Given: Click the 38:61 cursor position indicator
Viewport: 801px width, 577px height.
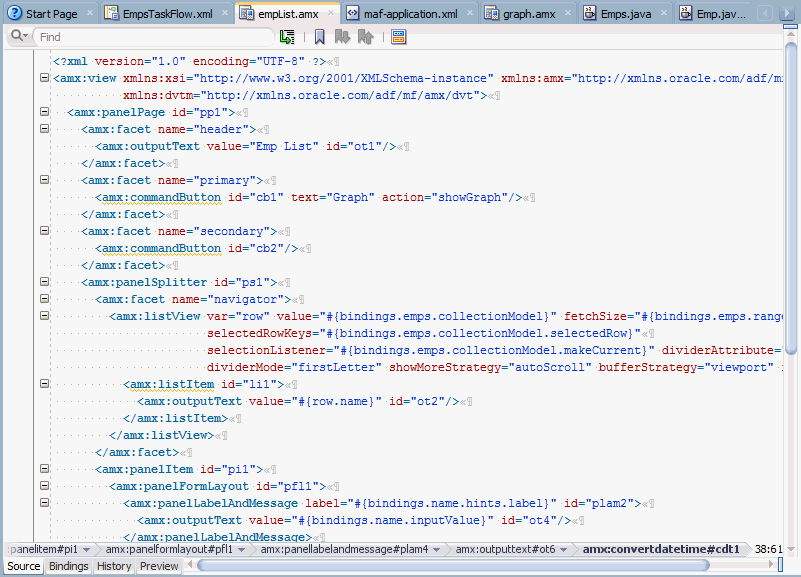Looking at the screenshot, I should 769,549.
